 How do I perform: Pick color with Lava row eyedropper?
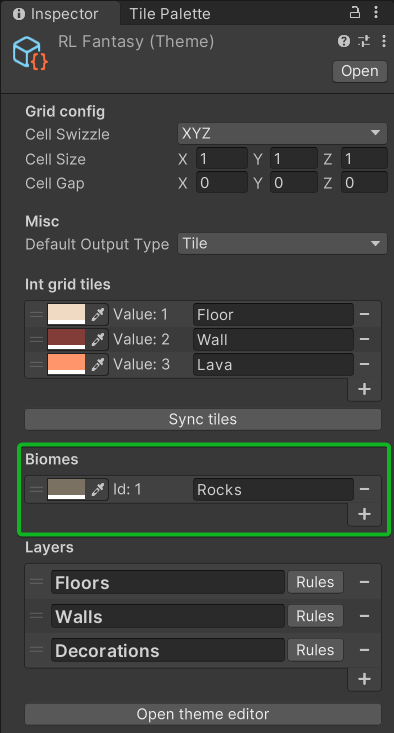click(x=97, y=364)
